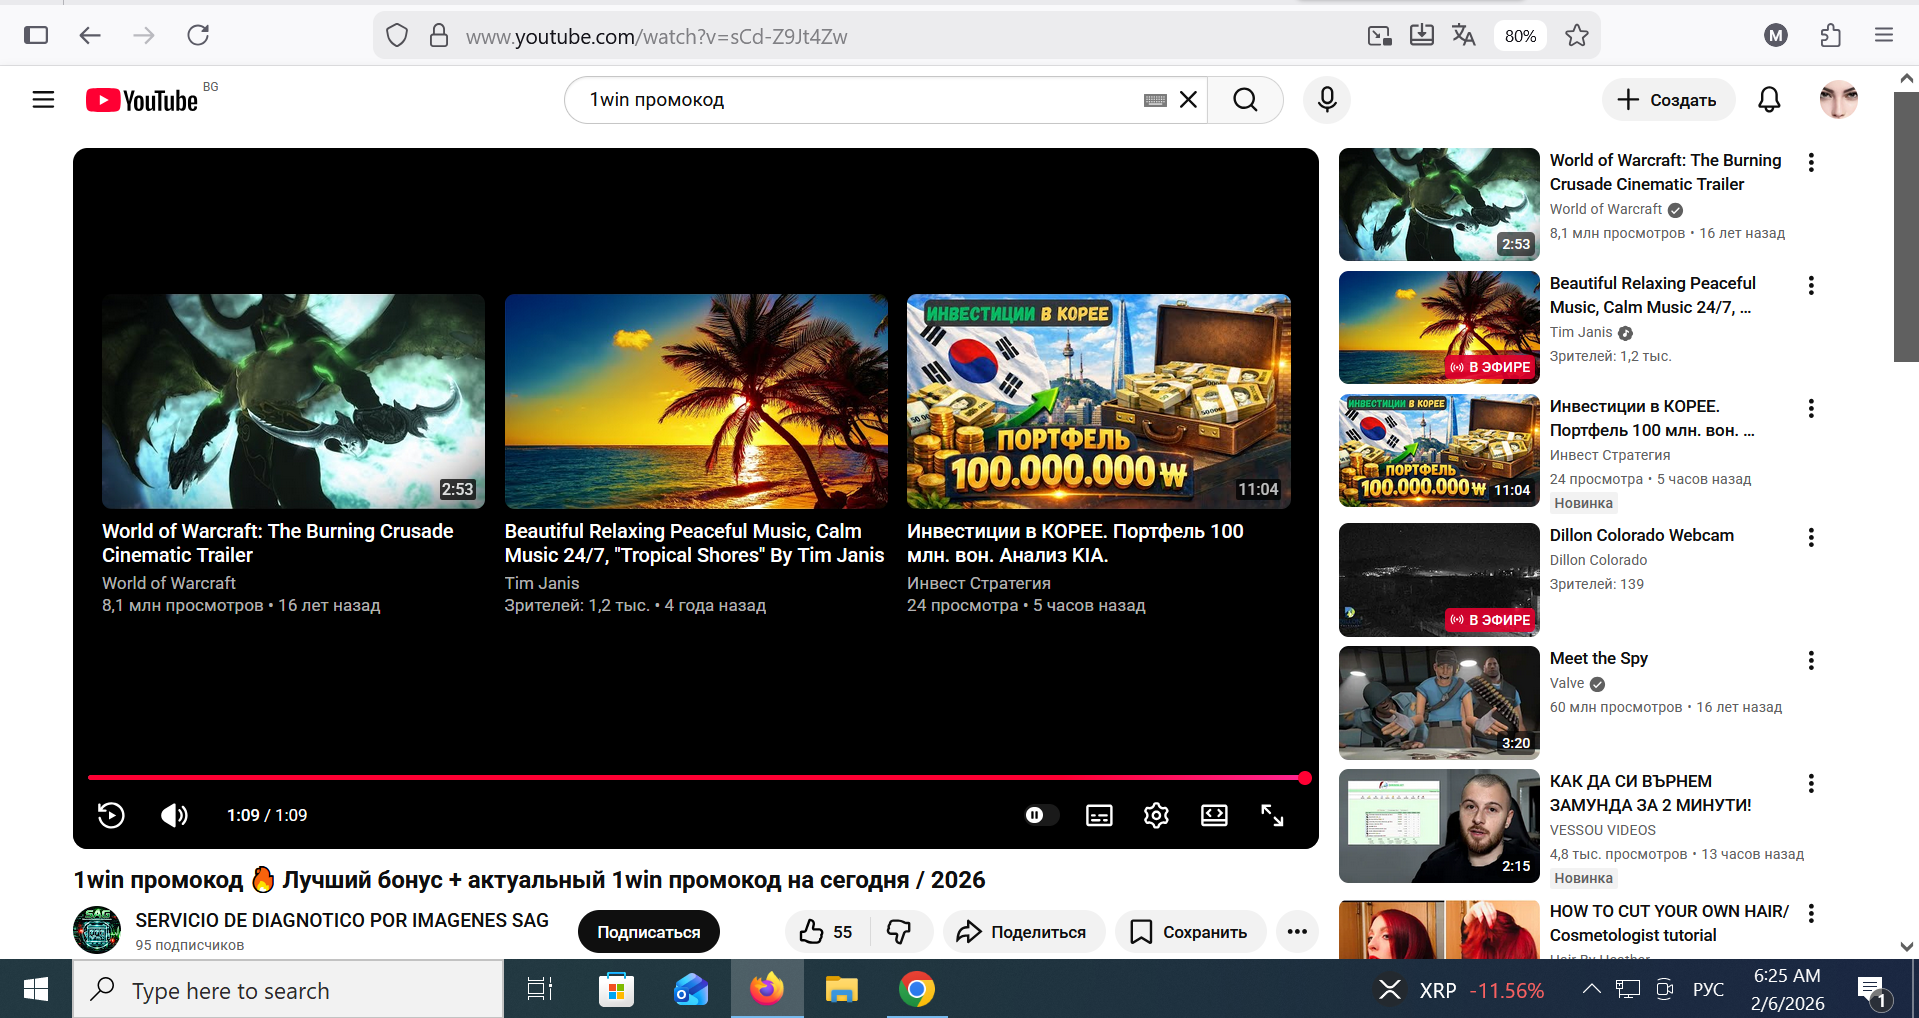Image resolution: width=1919 pixels, height=1018 pixels.
Task: Click the voice search microphone icon
Action: pyautogui.click(x=1327, y=100)
